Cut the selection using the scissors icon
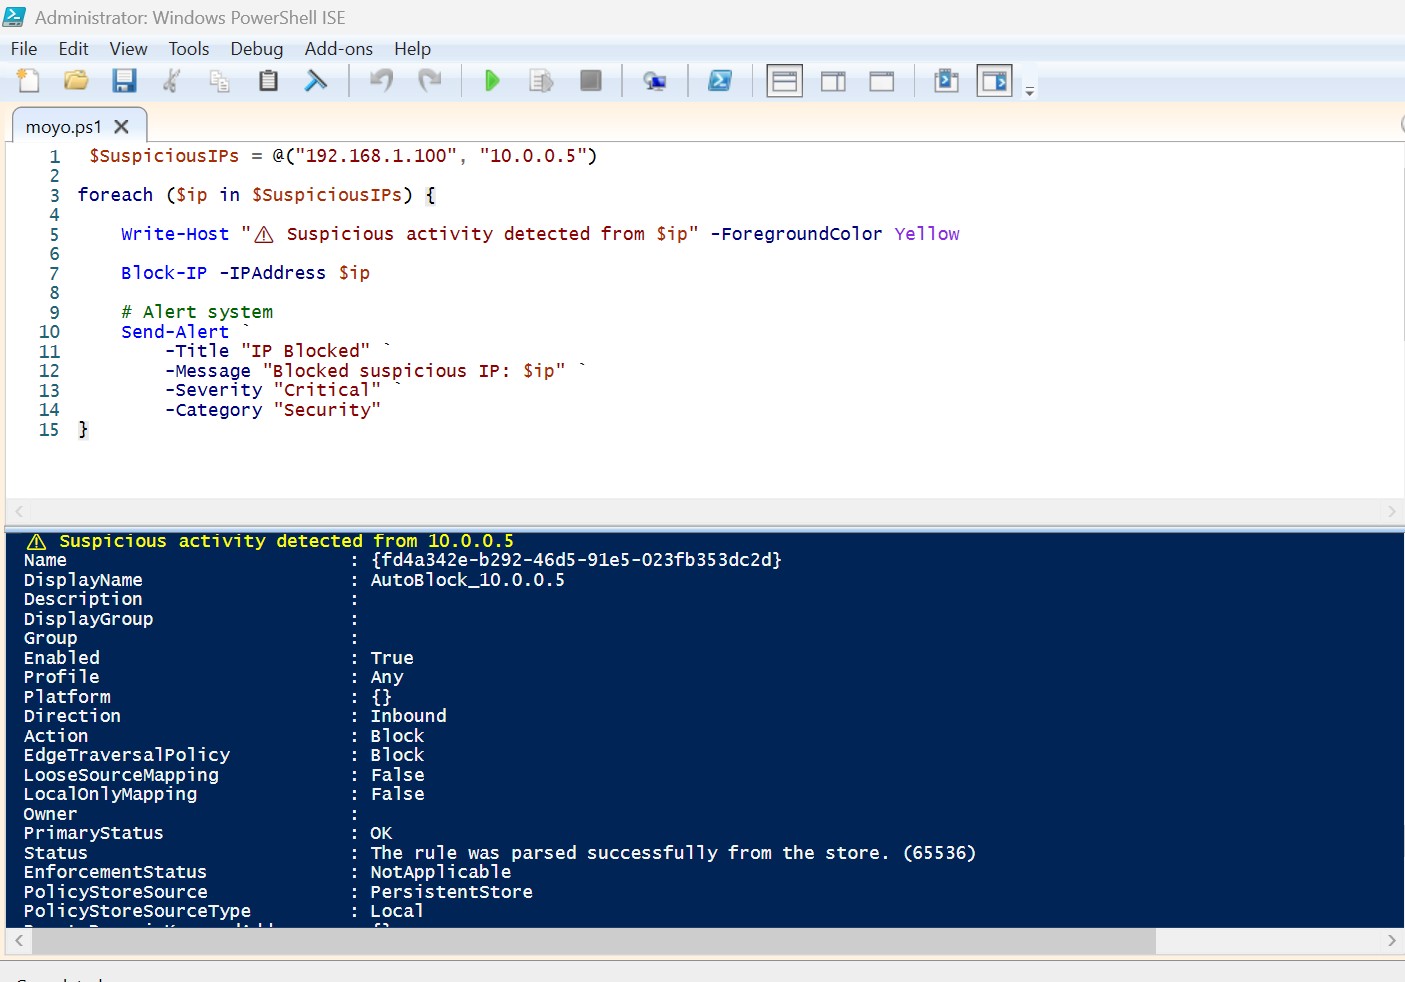The image size is (1405, 982). [x=172, y=81]
